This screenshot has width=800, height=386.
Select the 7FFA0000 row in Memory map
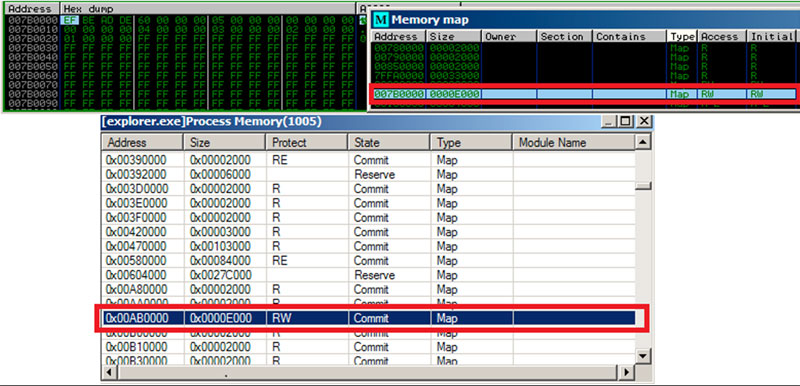[x=584, y=75]
